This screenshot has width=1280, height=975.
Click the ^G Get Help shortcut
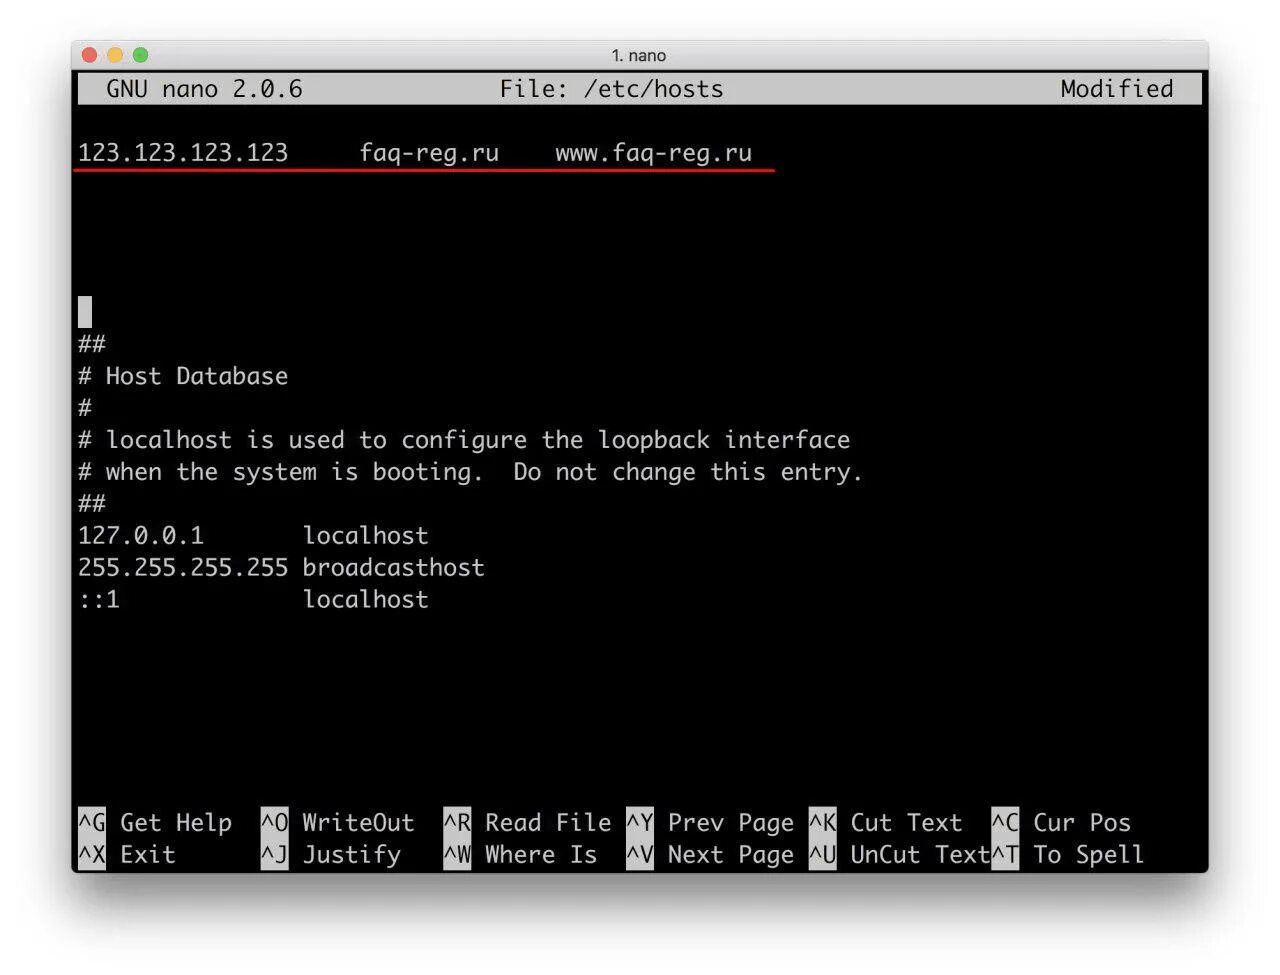pyautogui.click(x=155, y=823)
